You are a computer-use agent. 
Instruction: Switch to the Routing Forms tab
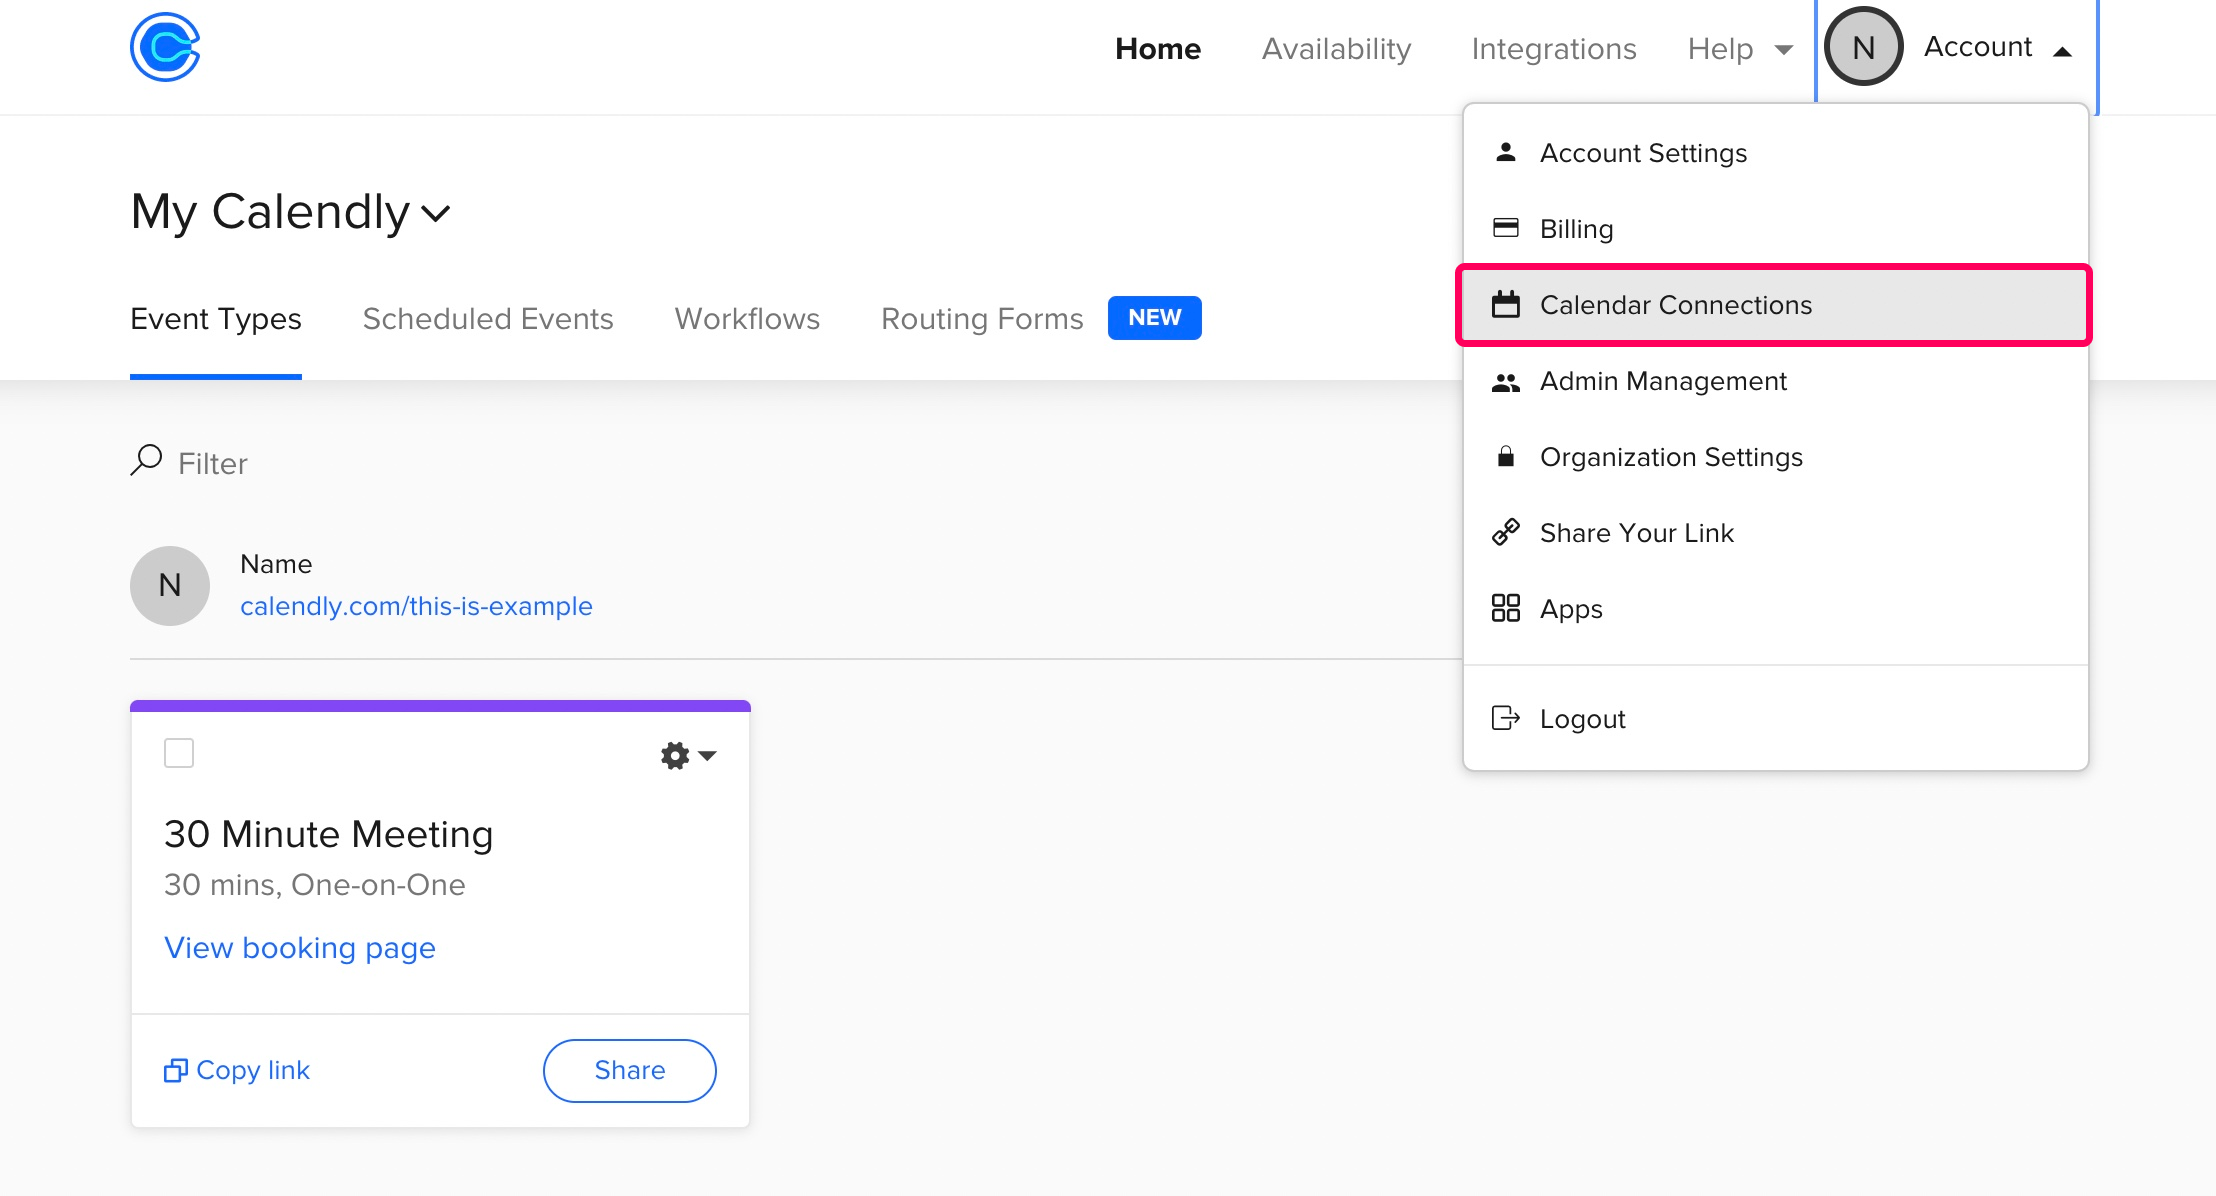(x=982, y=319)
